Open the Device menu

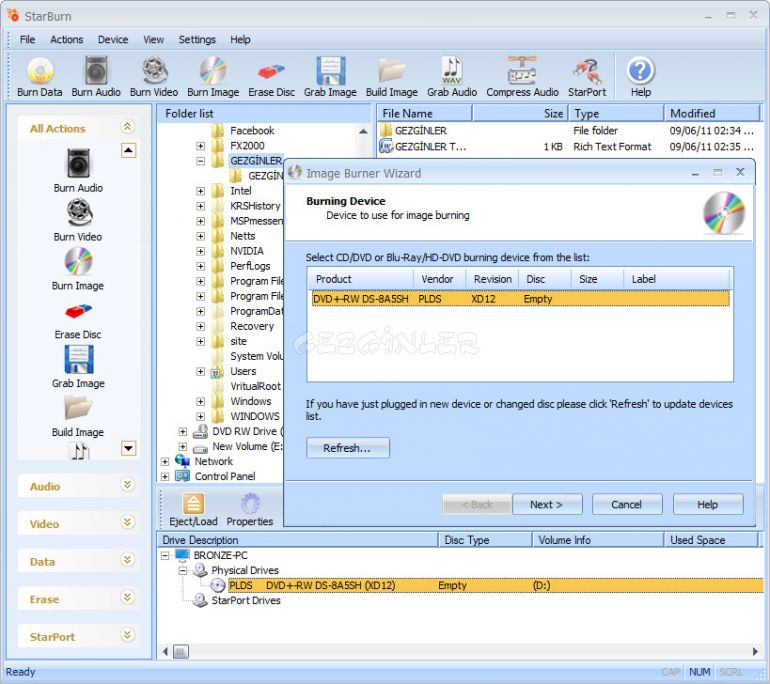tap(112, 39)
